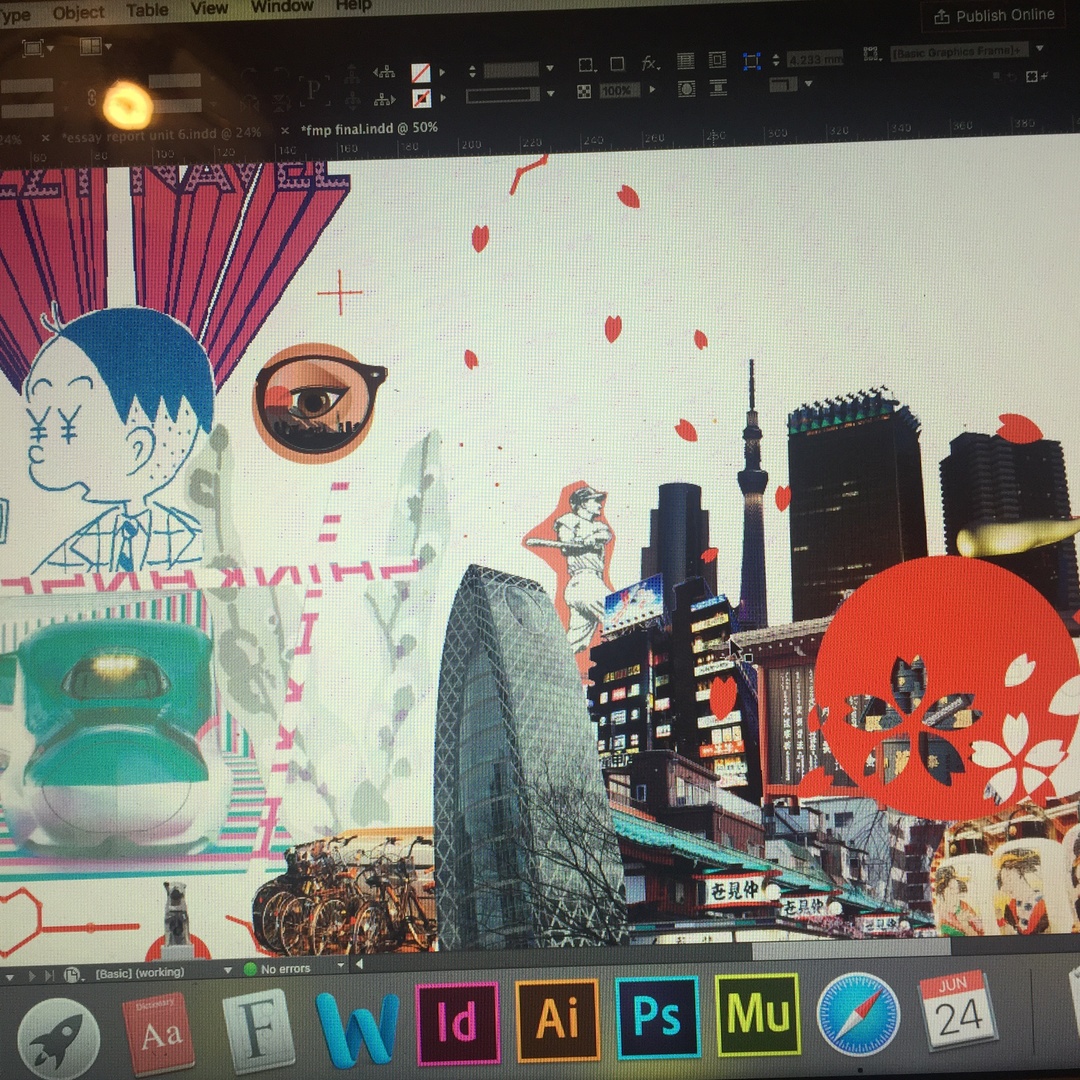The image size is (1080, 1080).
Task: Click the stroke color swatch
Action: click(x=421, y=98)
